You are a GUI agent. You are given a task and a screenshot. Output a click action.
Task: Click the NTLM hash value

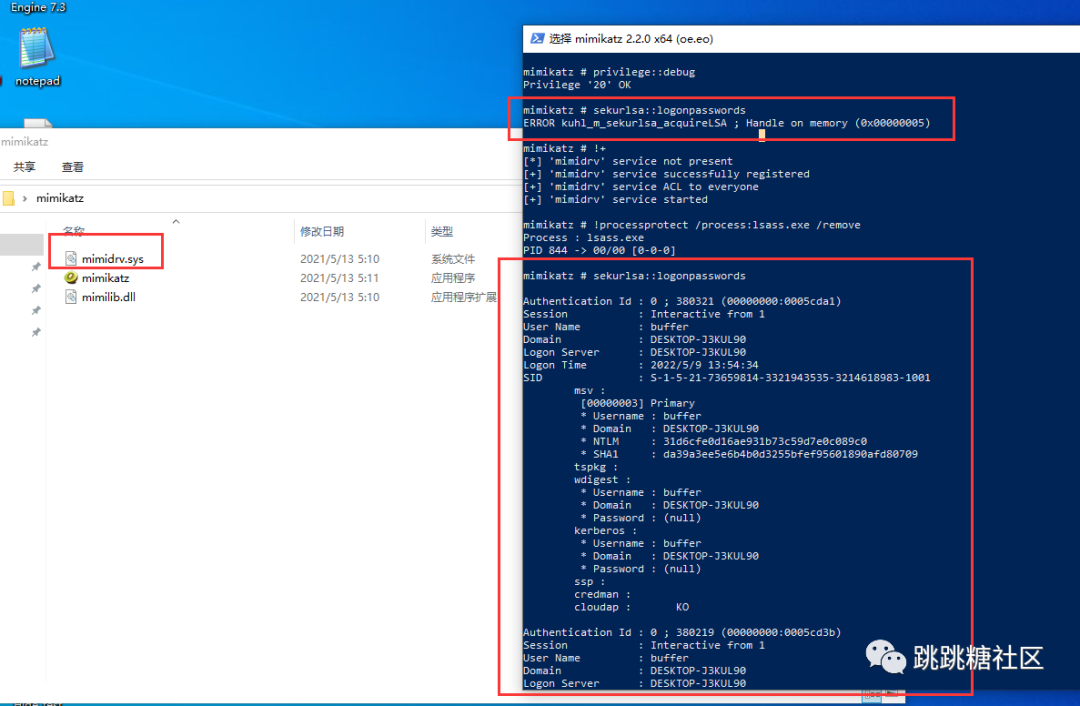pyautogui.click(x=765, y=441)
